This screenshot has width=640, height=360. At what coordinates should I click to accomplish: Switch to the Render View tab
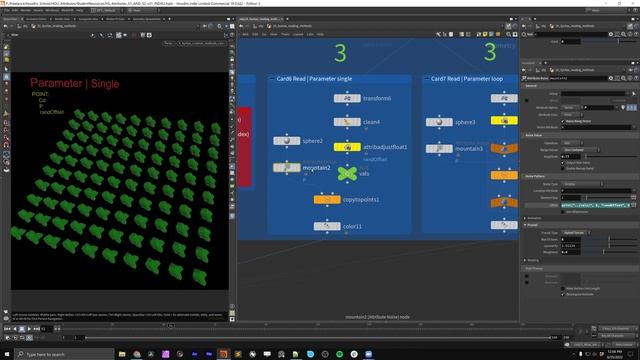(62, 19)
